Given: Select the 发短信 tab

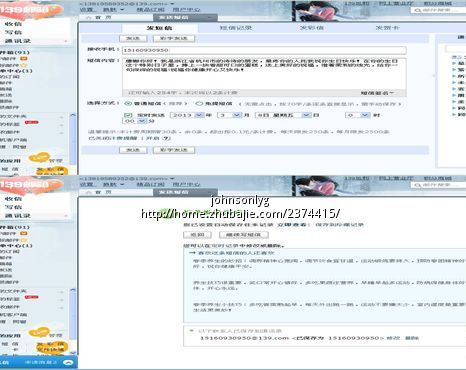Looking at the screenshot, I should [x=159, y=28].
